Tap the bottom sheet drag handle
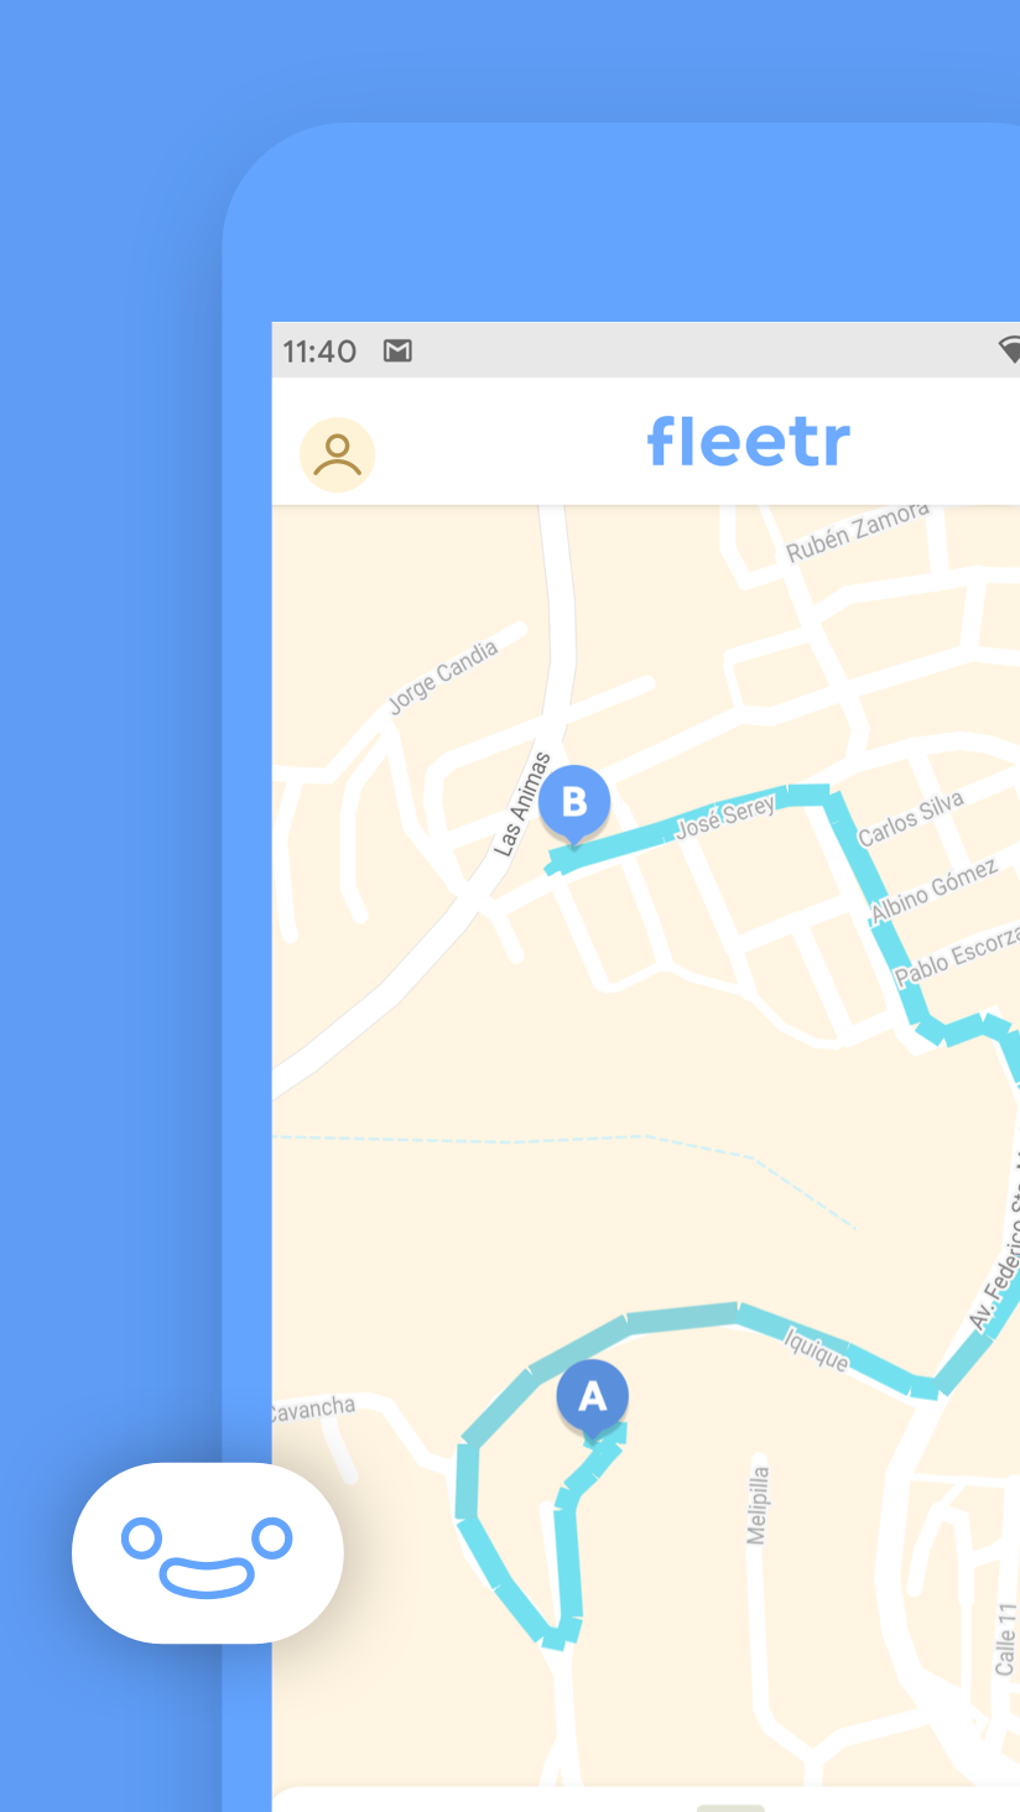This screenshot has width=1020, height=1812. pos(730,1808)
